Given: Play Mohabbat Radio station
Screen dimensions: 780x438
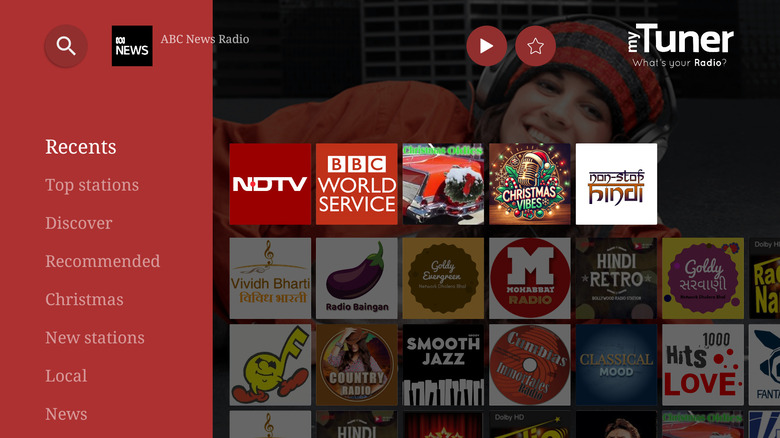Looking at the screenshot, I should point(530,278).
